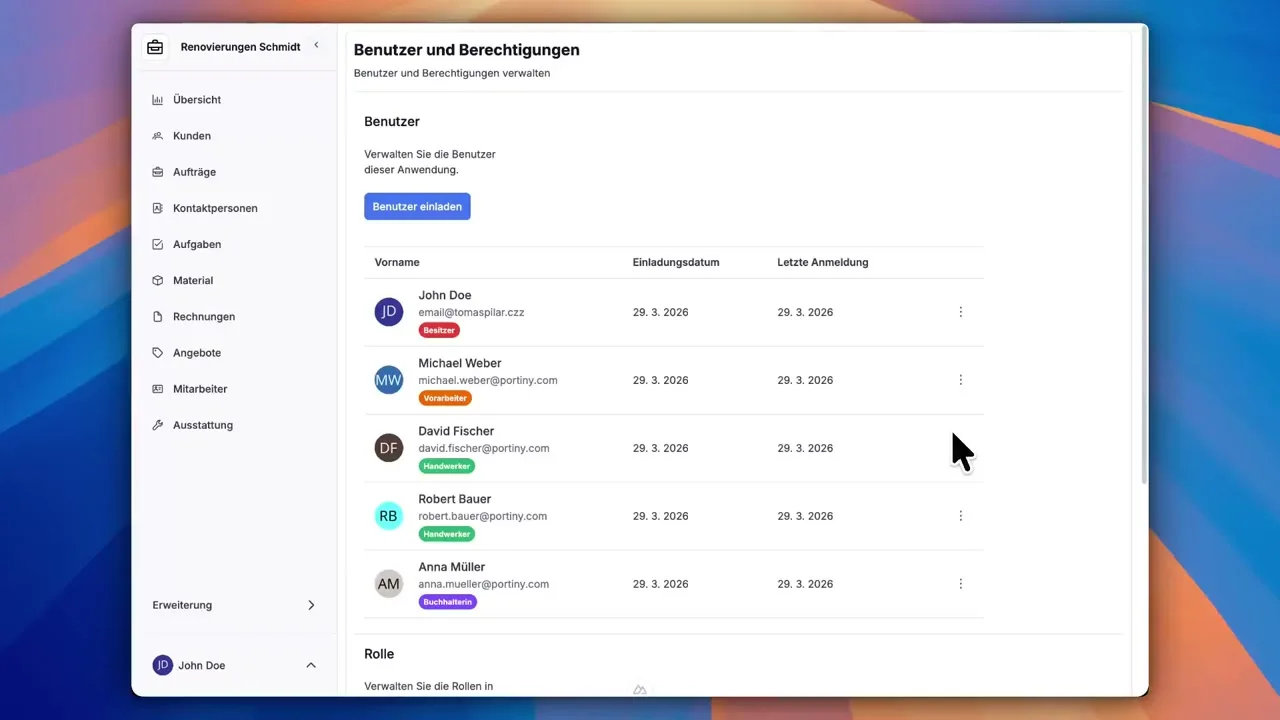The image size is (1280, 720).
Task: Collapse the sidebar with the chevron
Action: coord(316,45)
